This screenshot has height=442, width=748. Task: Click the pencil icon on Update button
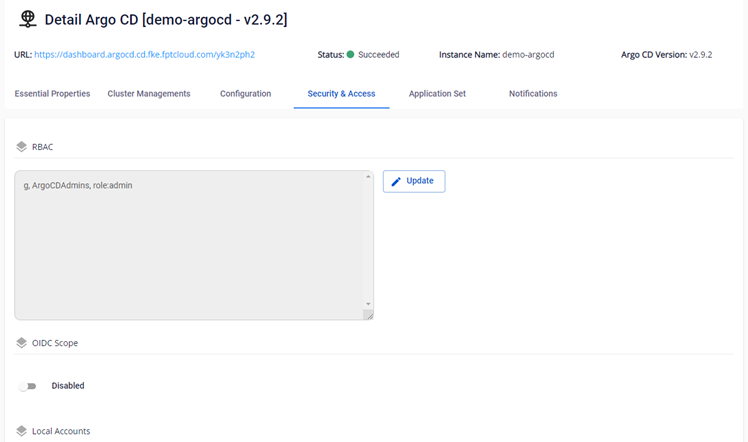pos(396,181)
